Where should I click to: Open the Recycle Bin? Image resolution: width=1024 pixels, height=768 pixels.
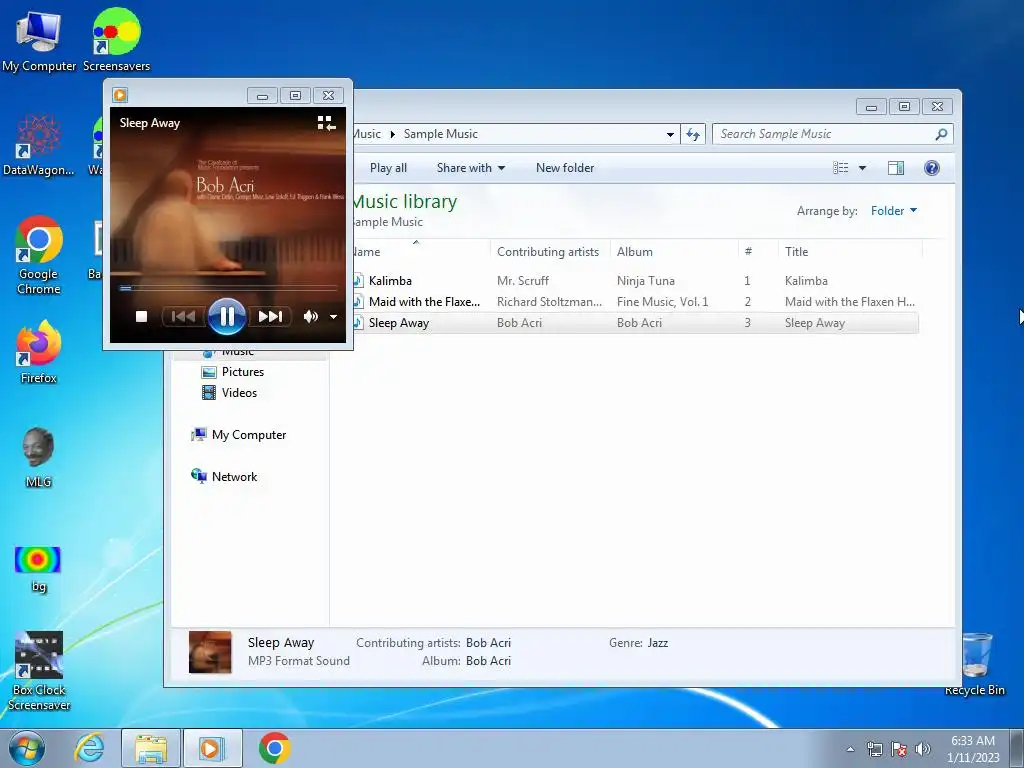point(975,664)
